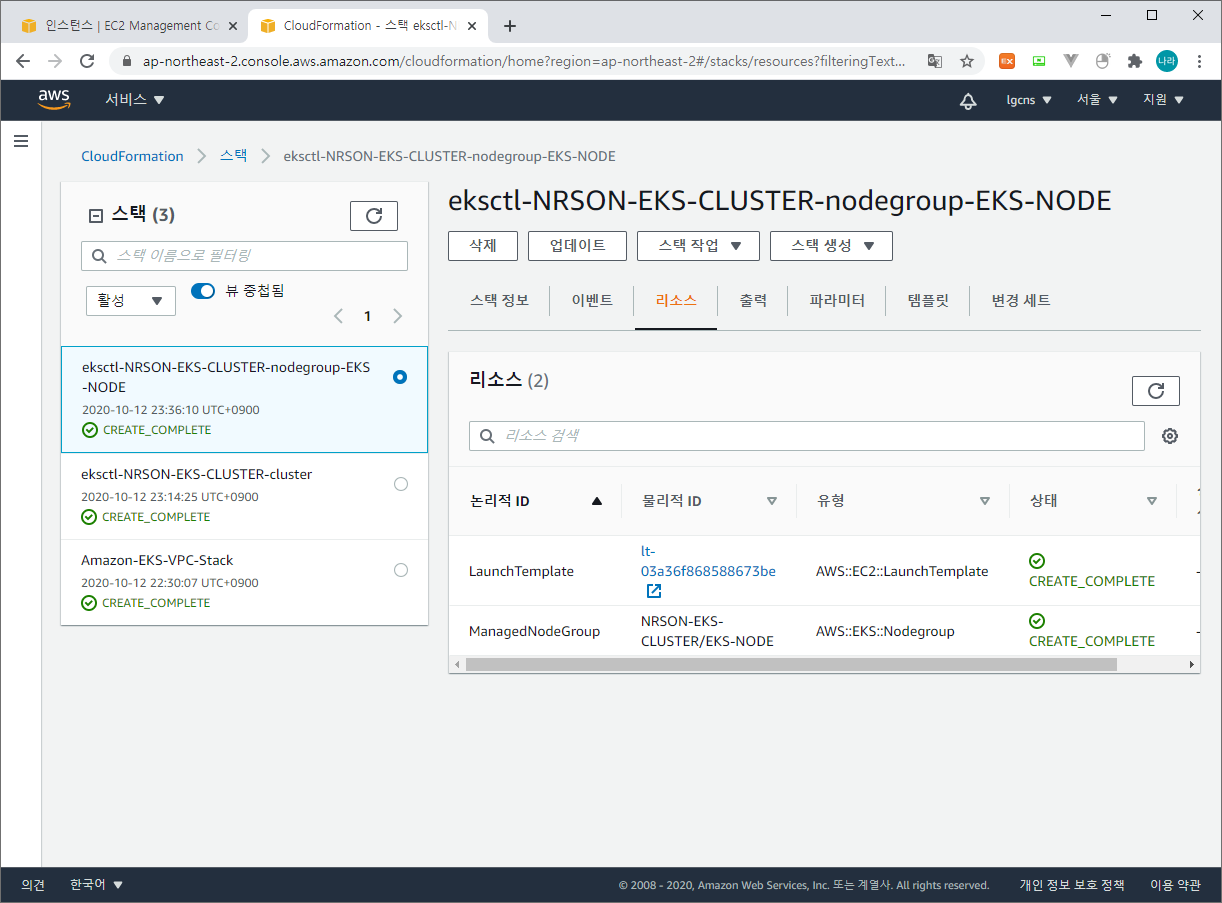Click the resource search field
This screenshot has width=1222, height=903.
pyautogui.click(x=807, y=436)
